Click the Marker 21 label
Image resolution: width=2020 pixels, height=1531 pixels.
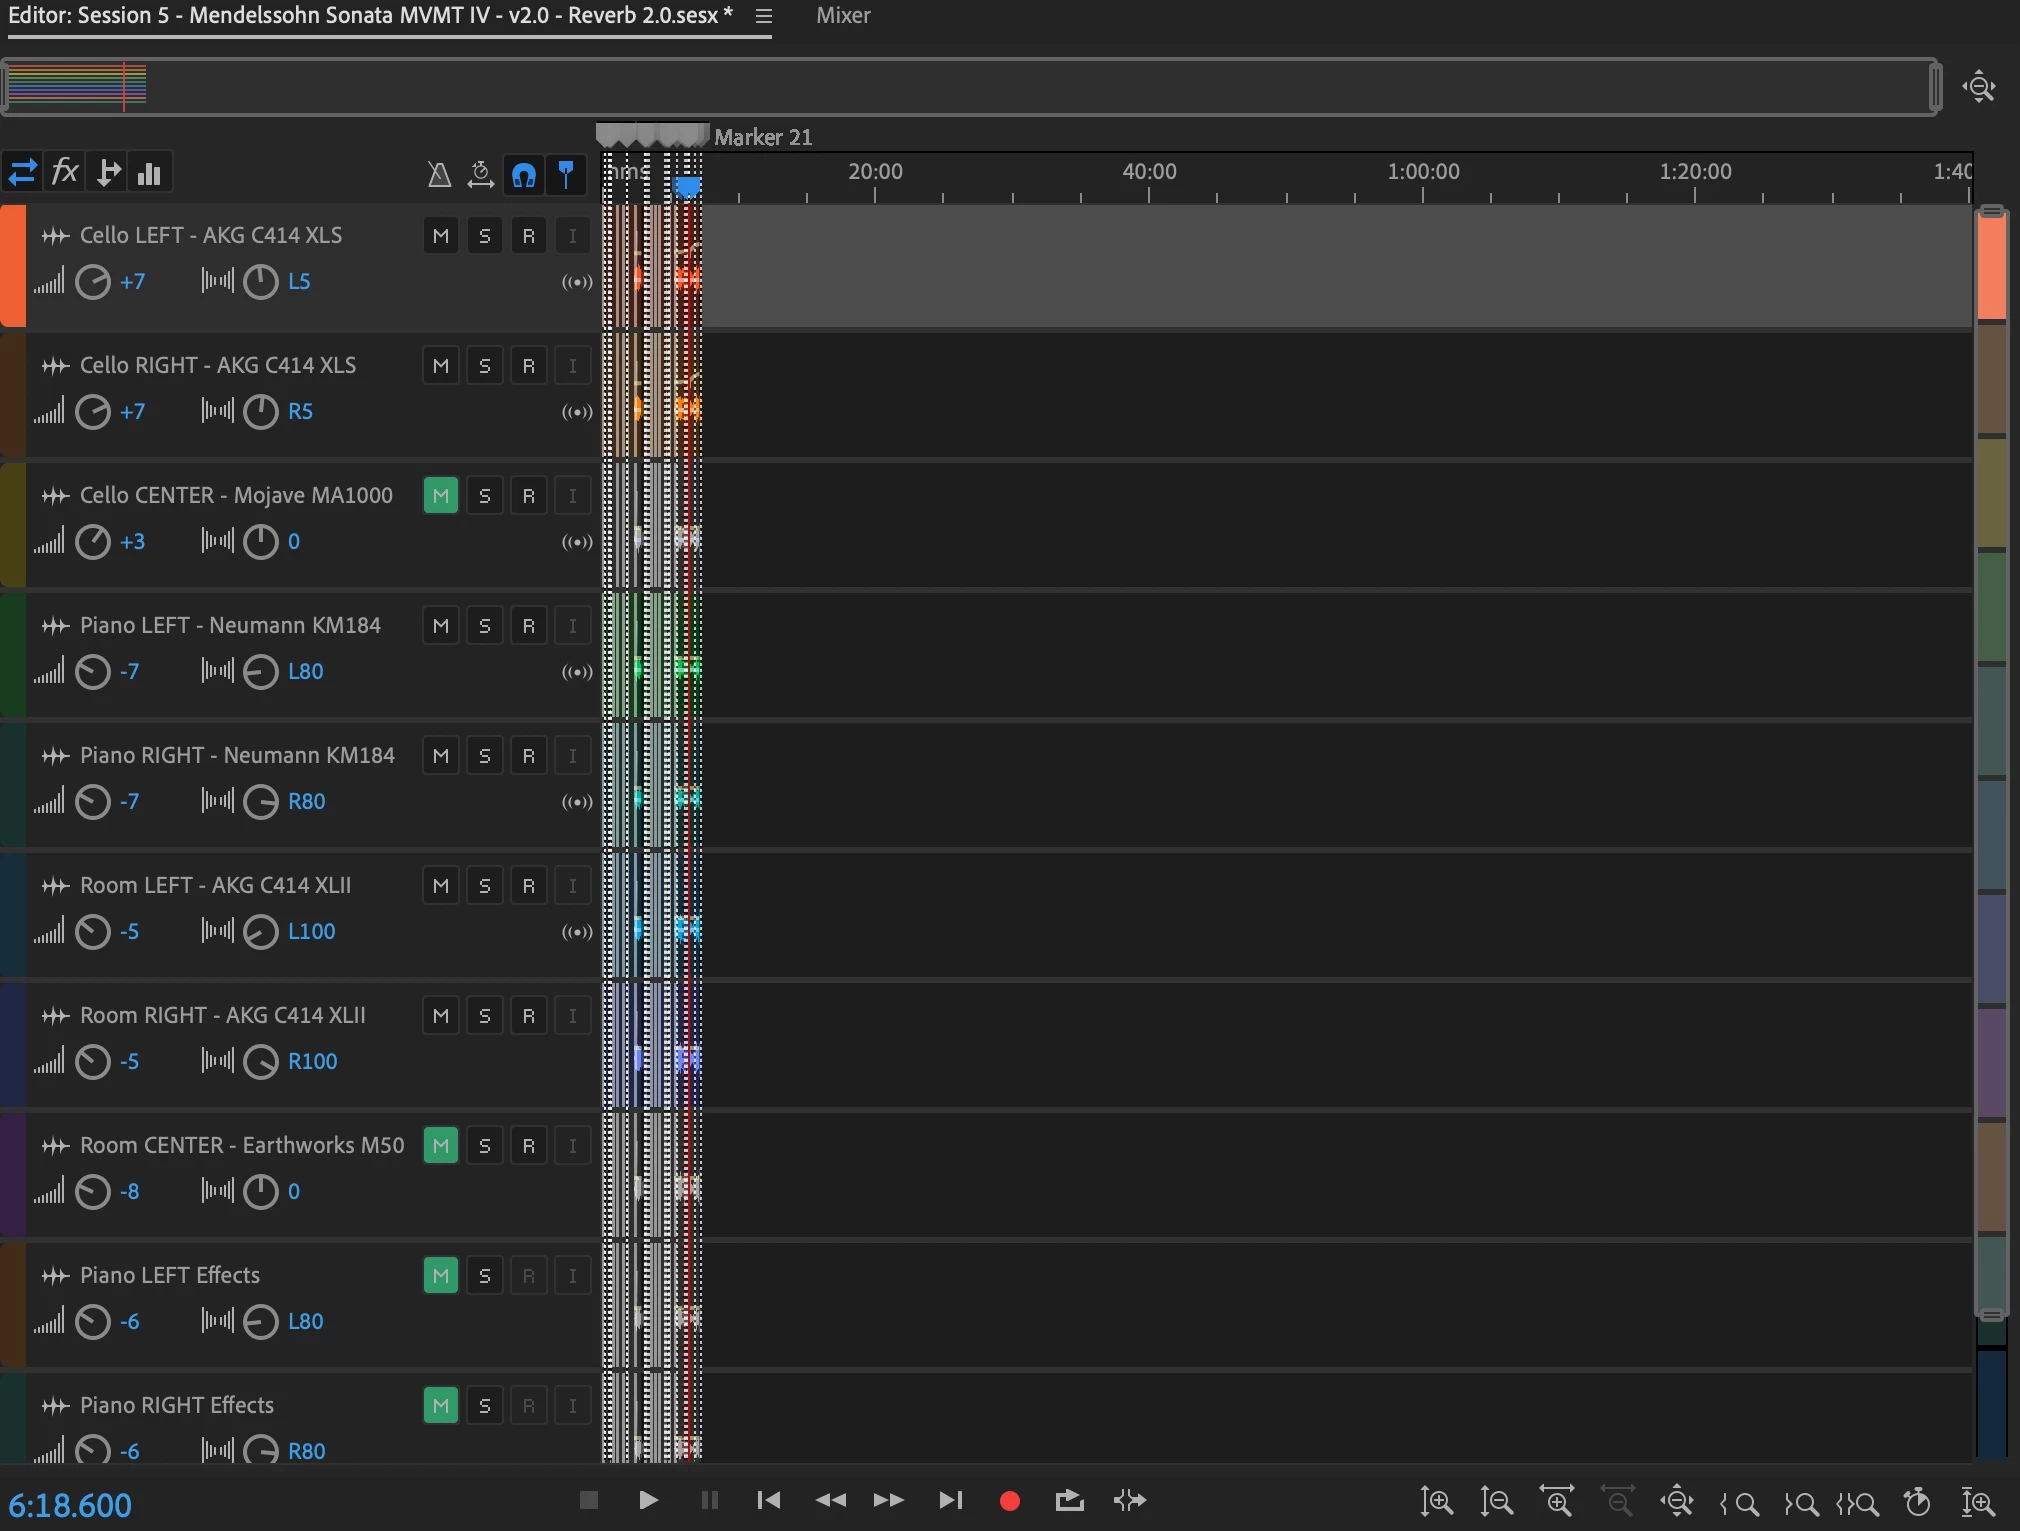762,137
